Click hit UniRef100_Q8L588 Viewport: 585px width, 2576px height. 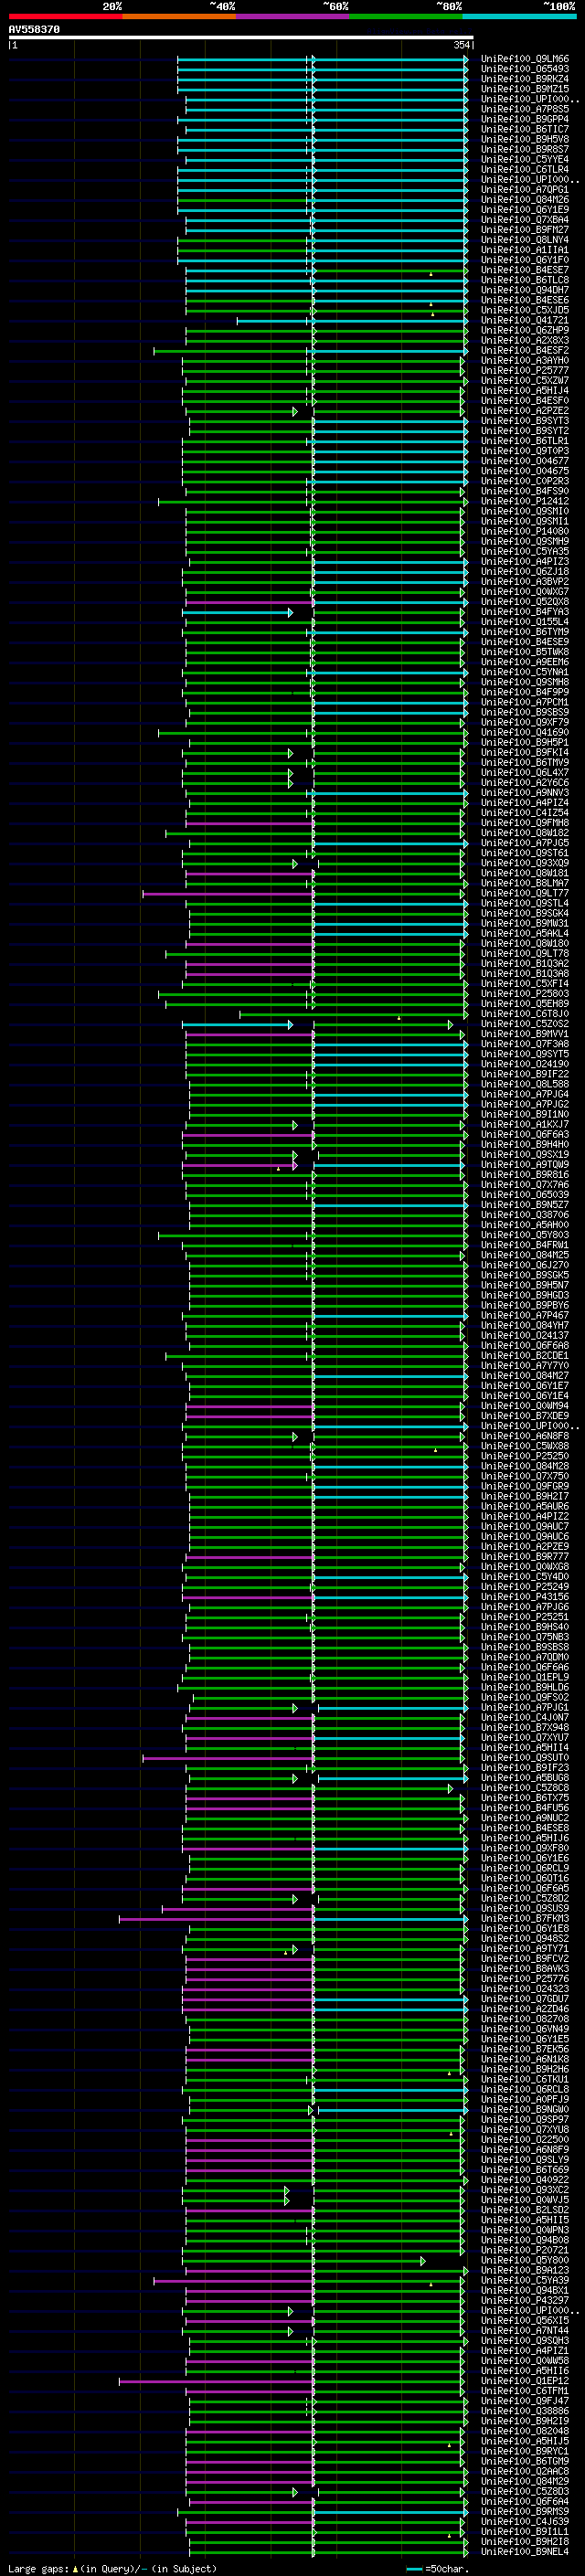click(x=525, y=1084)
